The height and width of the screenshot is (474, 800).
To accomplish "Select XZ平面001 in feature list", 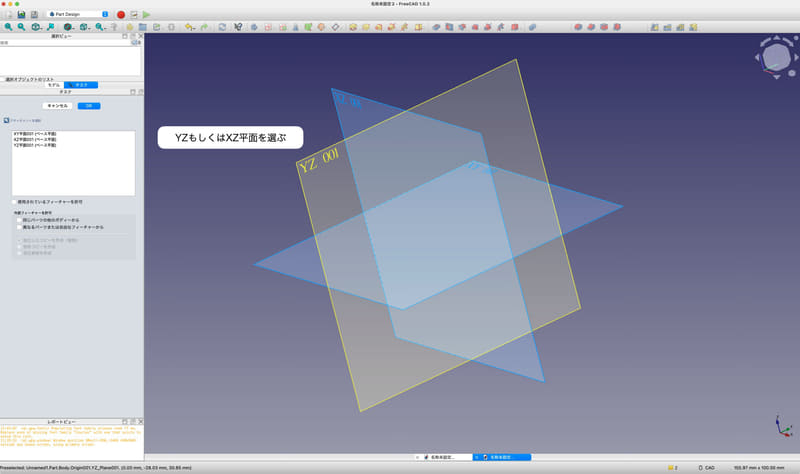I will [35, 139].
